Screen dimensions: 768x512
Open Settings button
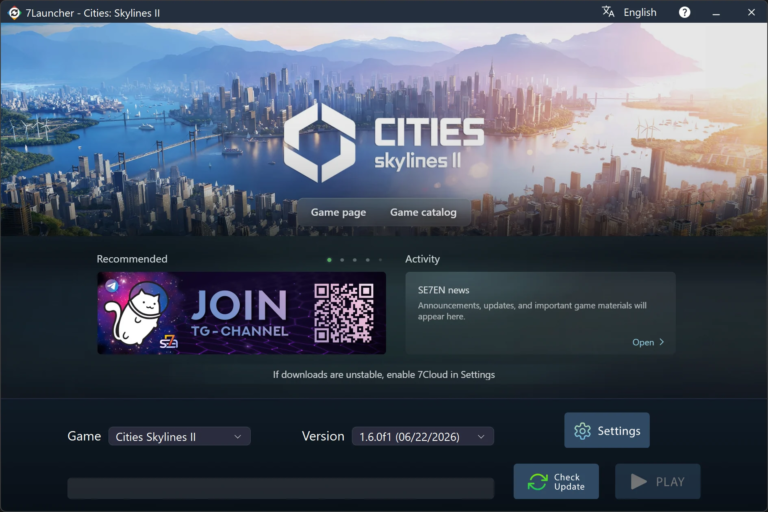coord(607,430)
